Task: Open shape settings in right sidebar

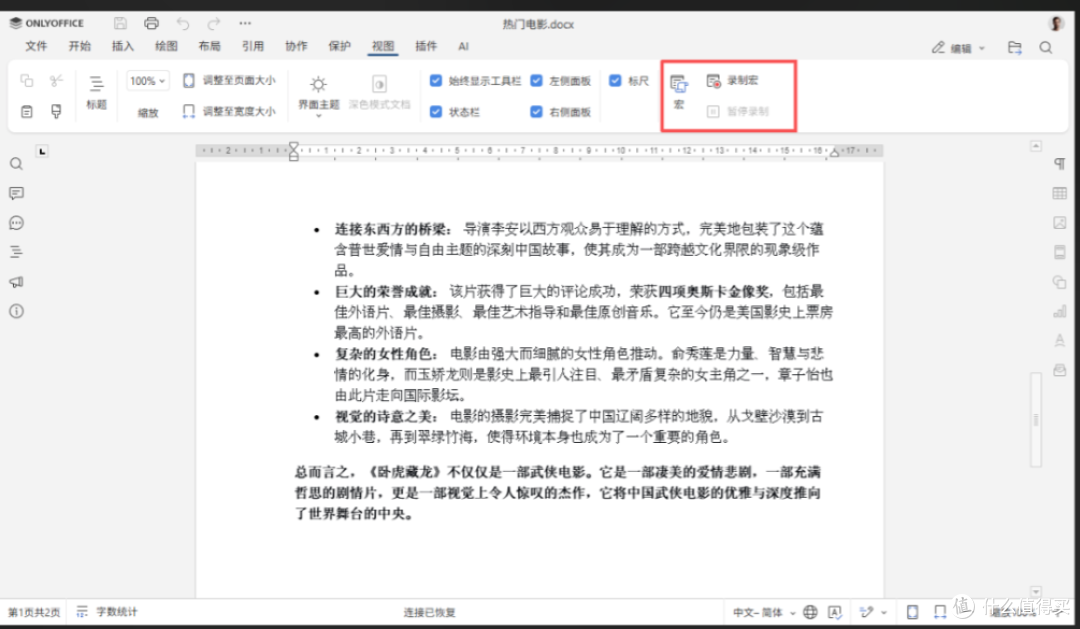Action: point(1059,282)
